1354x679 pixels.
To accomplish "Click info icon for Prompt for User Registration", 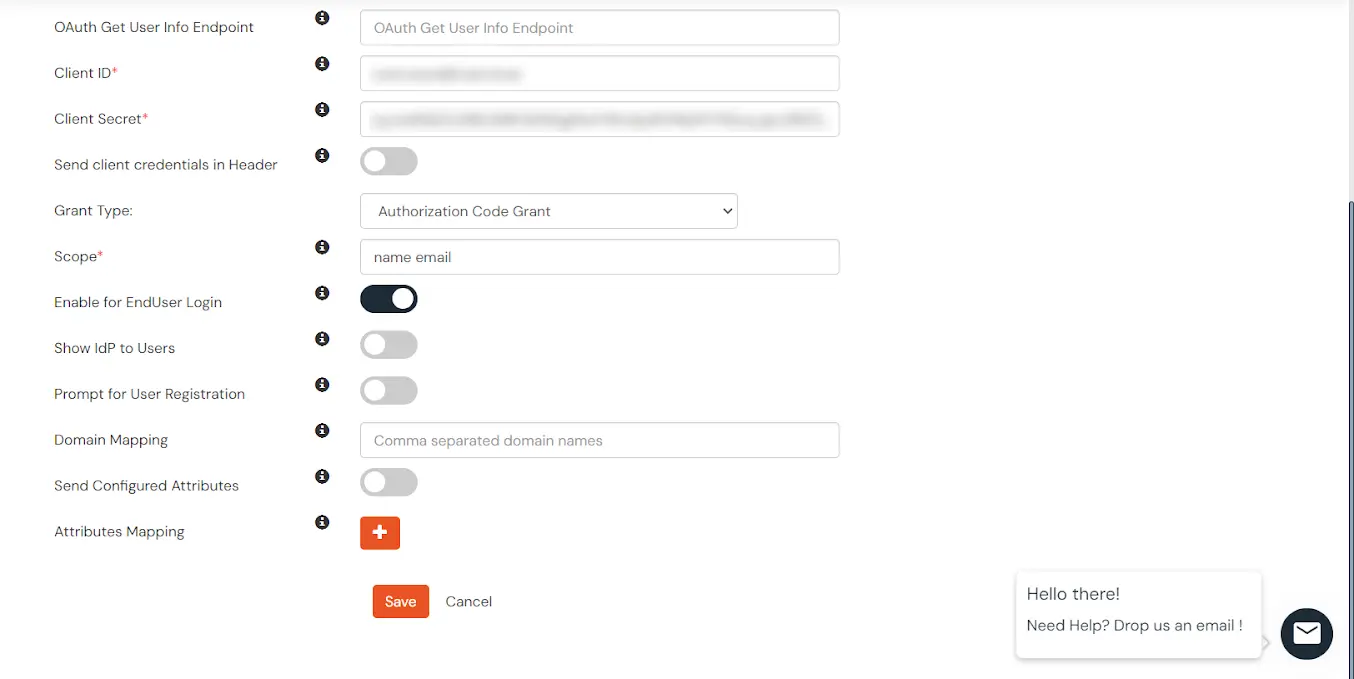I will point(322,385).
